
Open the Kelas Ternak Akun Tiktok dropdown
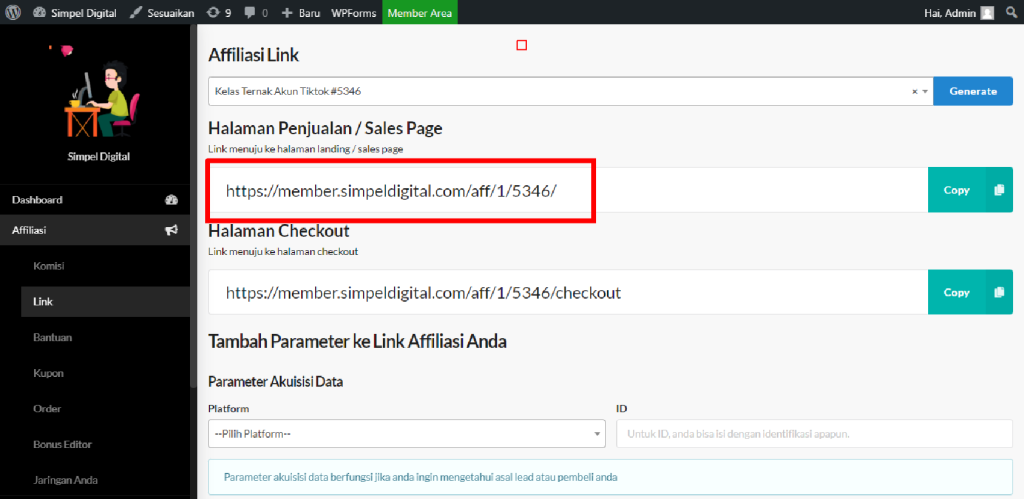(570, 91)
